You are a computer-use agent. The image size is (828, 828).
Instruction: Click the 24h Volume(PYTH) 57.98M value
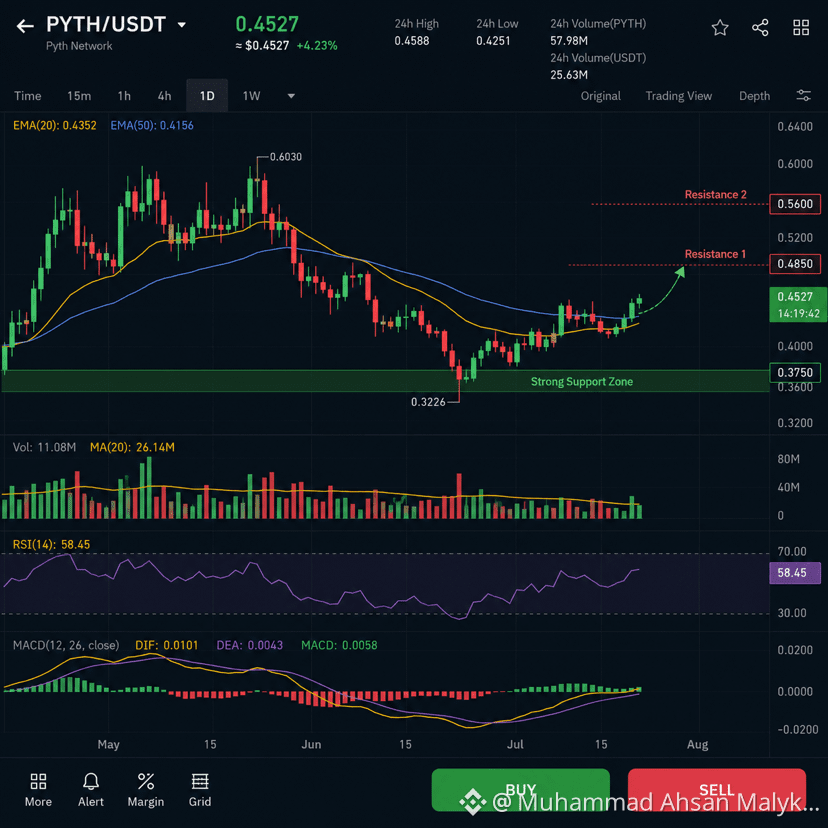pyautogui.click(x=569, y=41)
